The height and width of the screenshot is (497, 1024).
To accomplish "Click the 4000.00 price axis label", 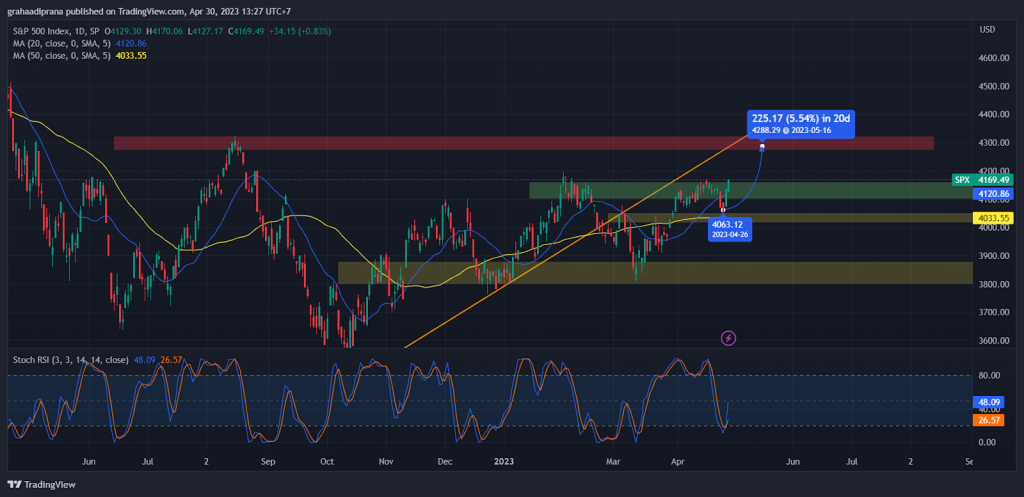I will (x=994, y=228).
